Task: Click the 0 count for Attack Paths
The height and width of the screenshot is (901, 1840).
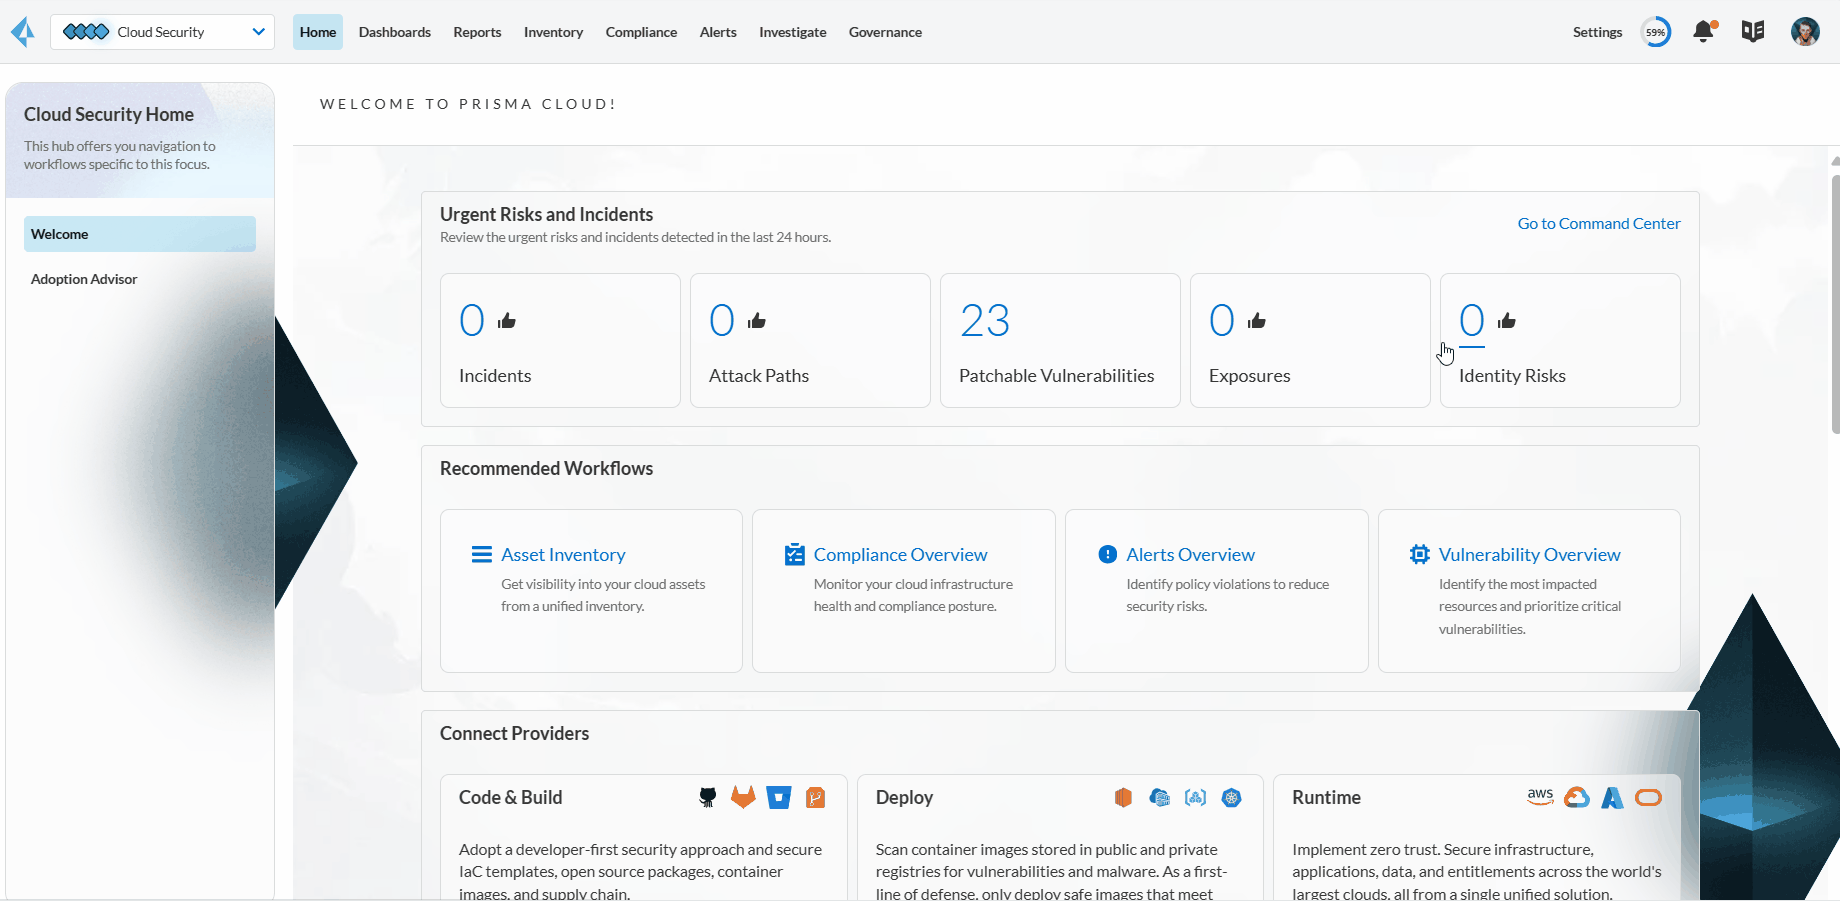Action: click(x=722, y=321)
